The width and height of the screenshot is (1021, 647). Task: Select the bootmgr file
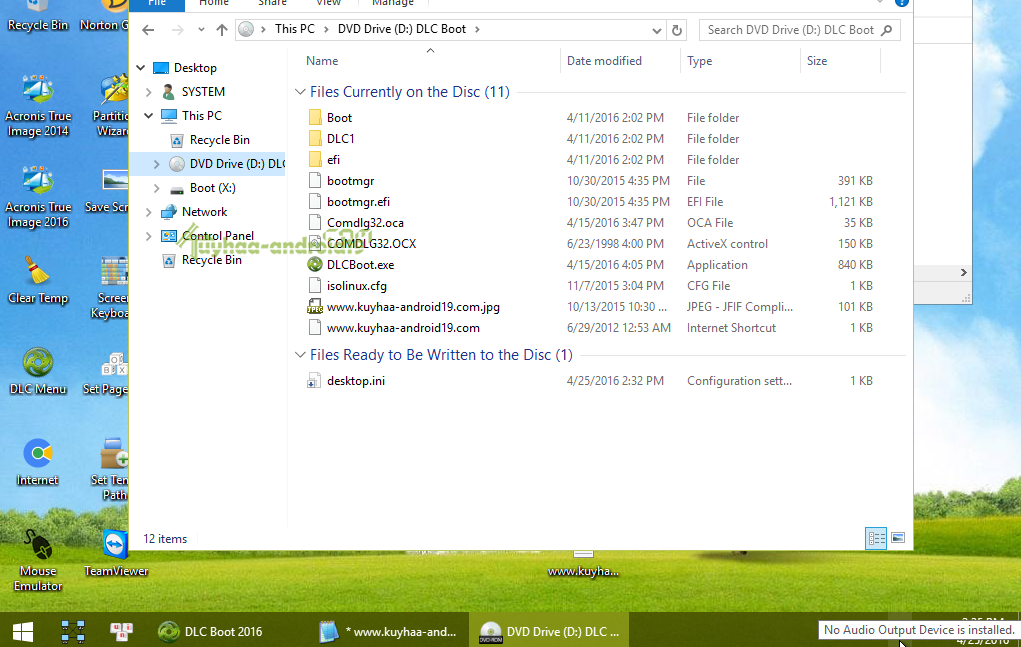[x=350, y=181]
